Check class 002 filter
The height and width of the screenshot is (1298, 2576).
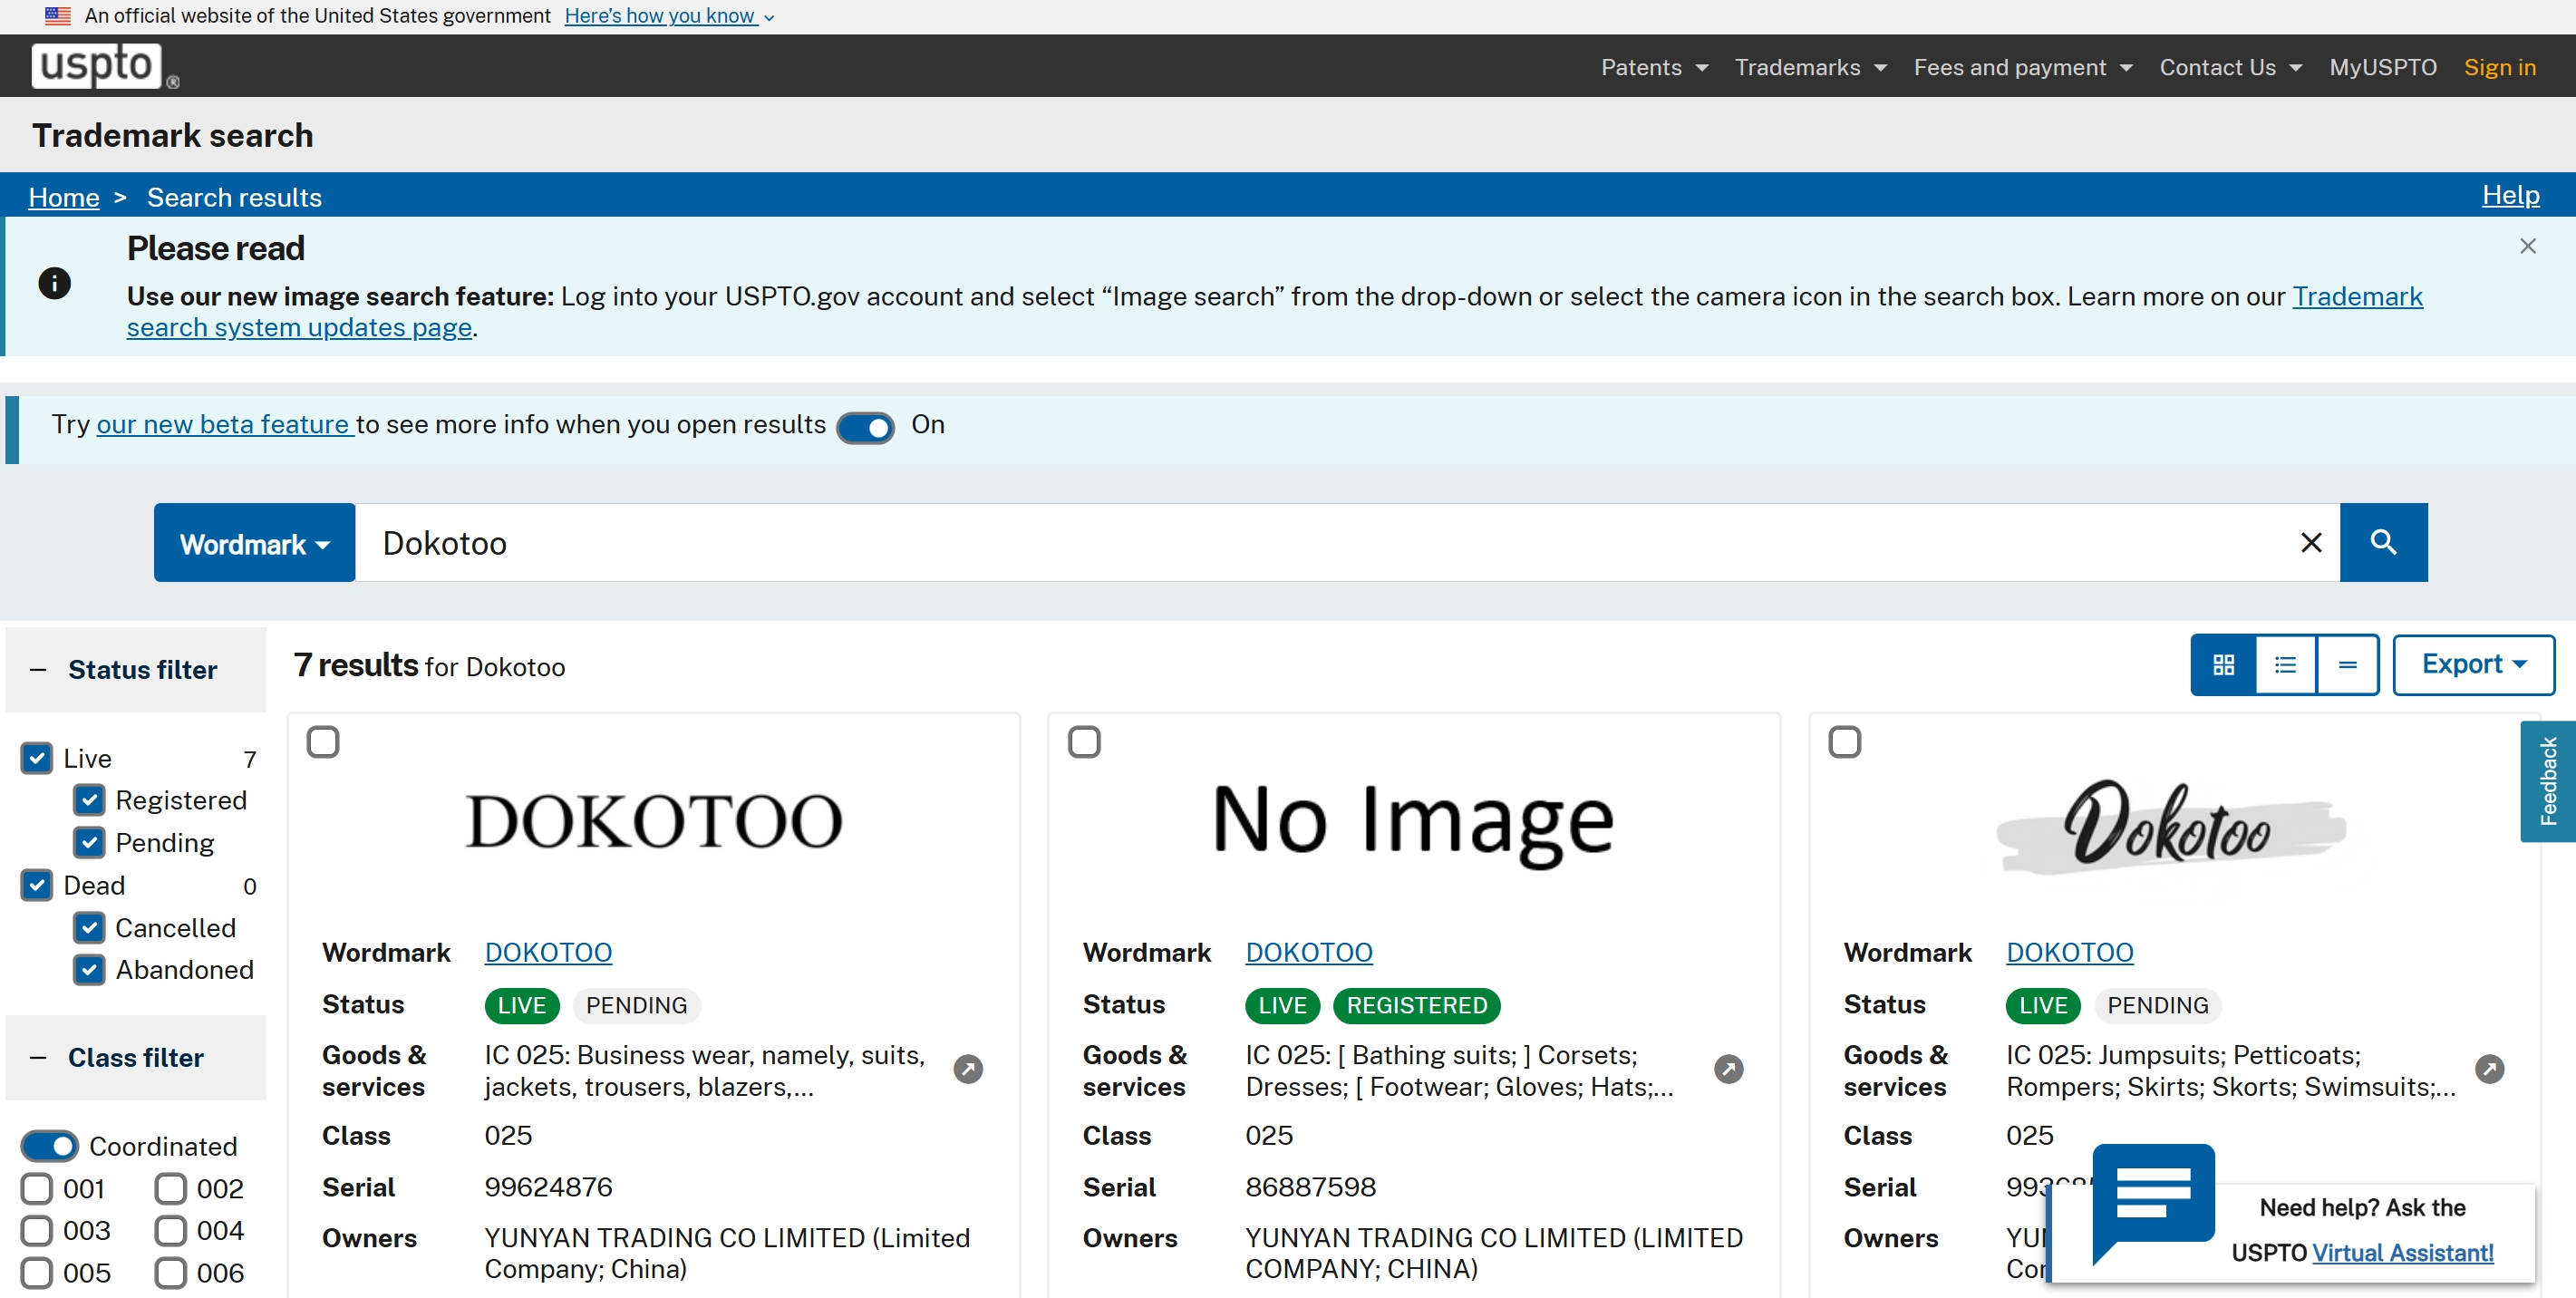point(170,1189)
